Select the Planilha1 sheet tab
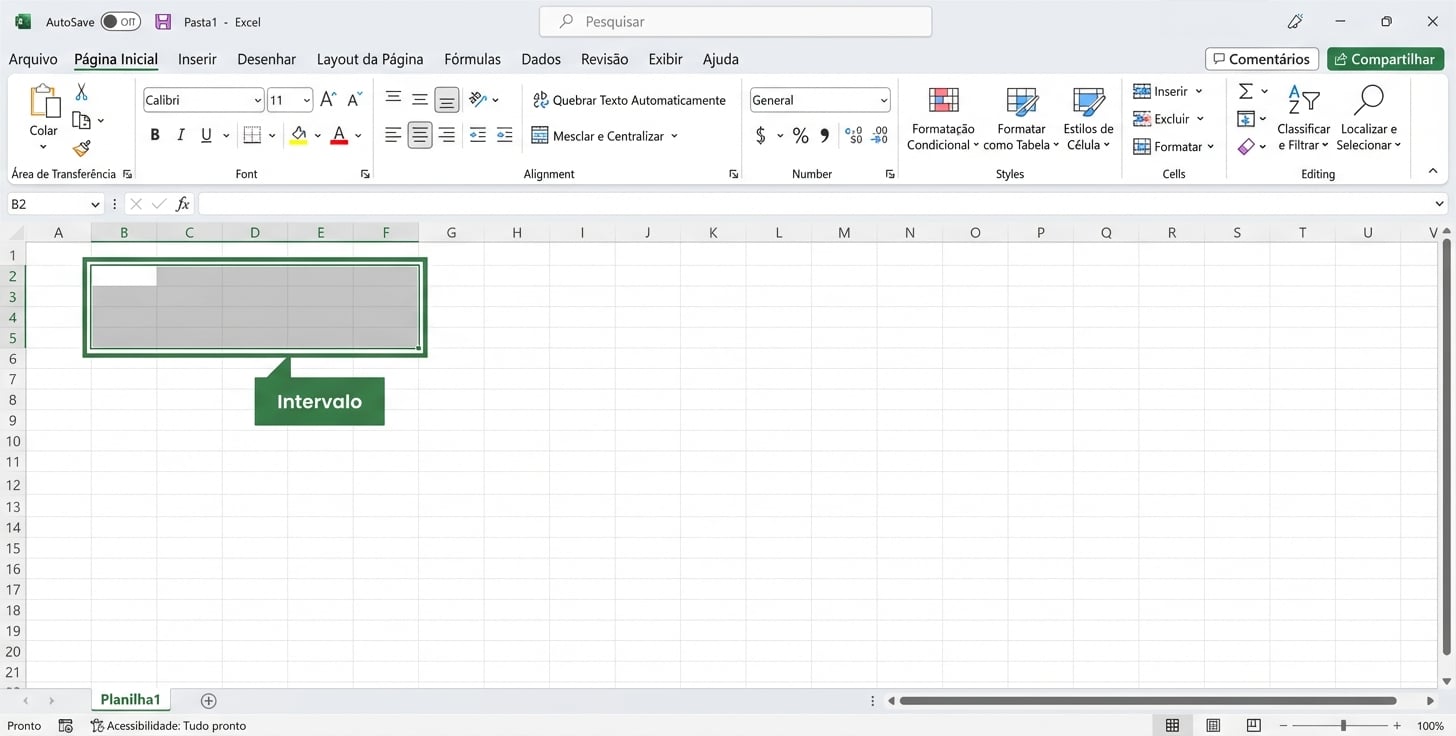Image resolution: width=1456 pixels, height=736 pixels. pos(130,699)
